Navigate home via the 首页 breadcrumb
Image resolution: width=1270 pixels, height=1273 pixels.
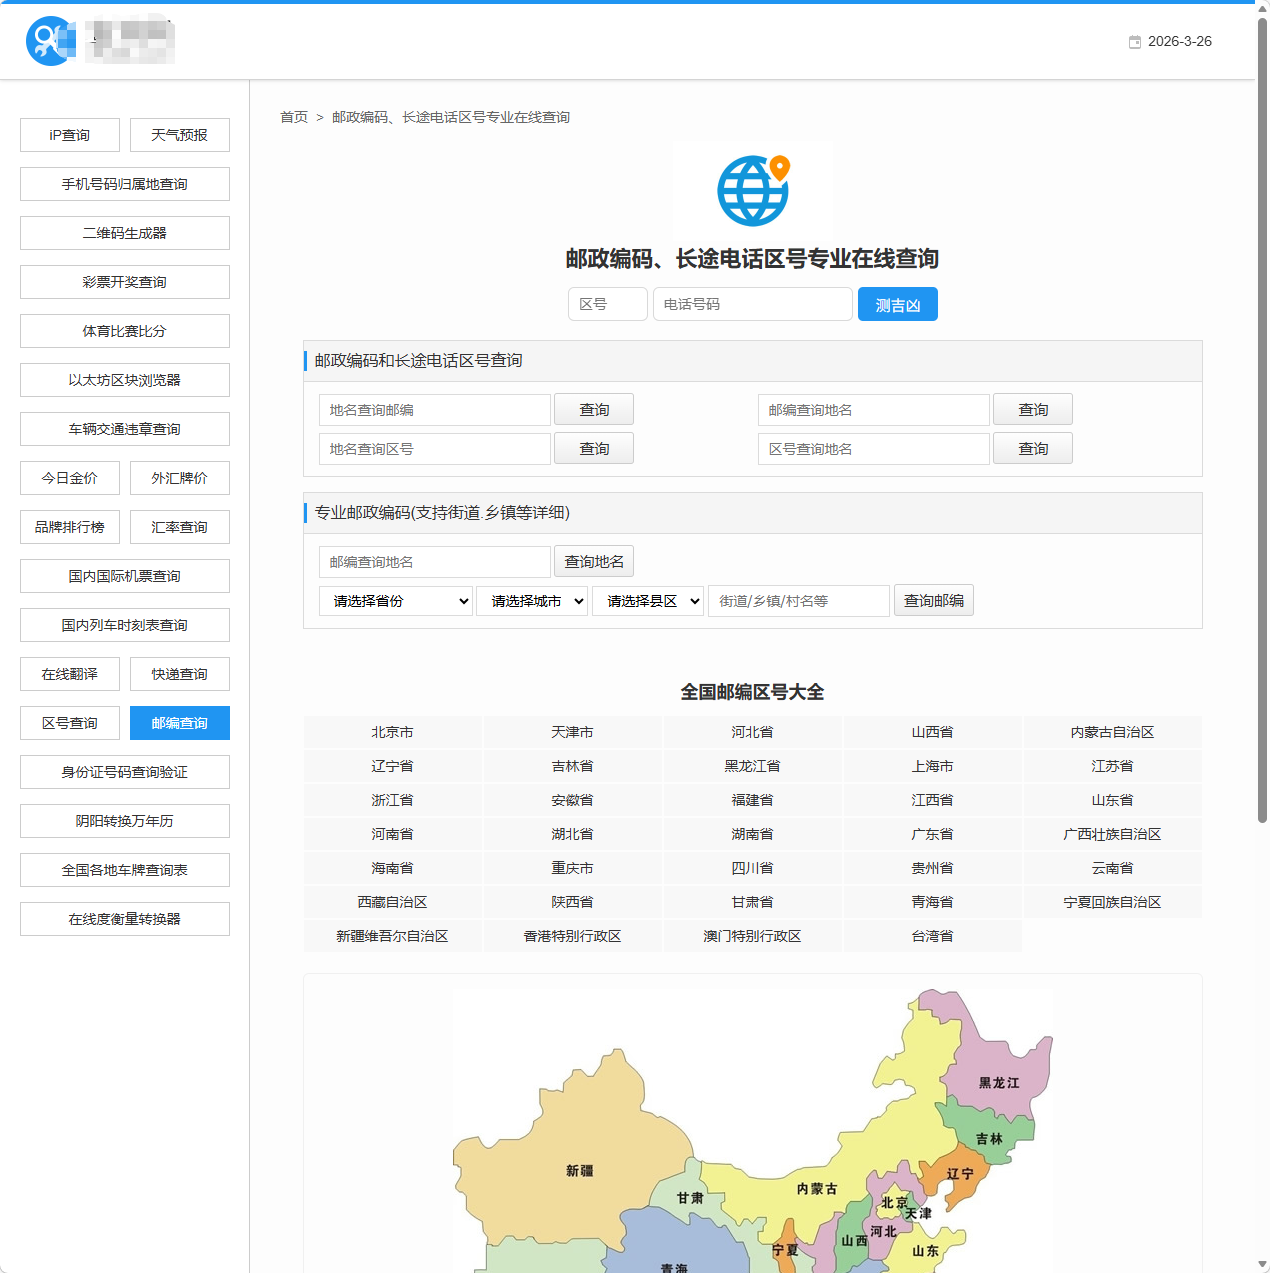pyautogui.click(x=294, y=117)
